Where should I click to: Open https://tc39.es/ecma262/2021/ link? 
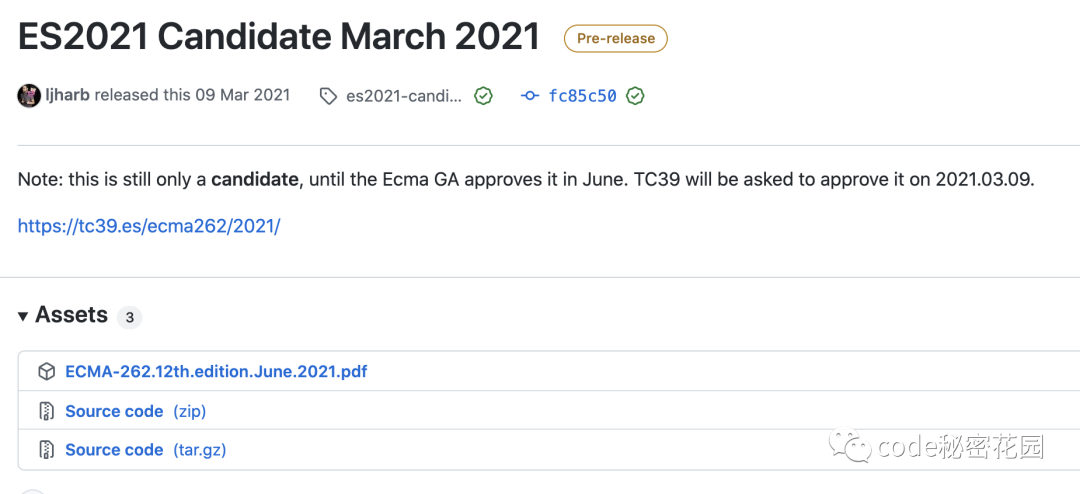click(x=149, y=226)
